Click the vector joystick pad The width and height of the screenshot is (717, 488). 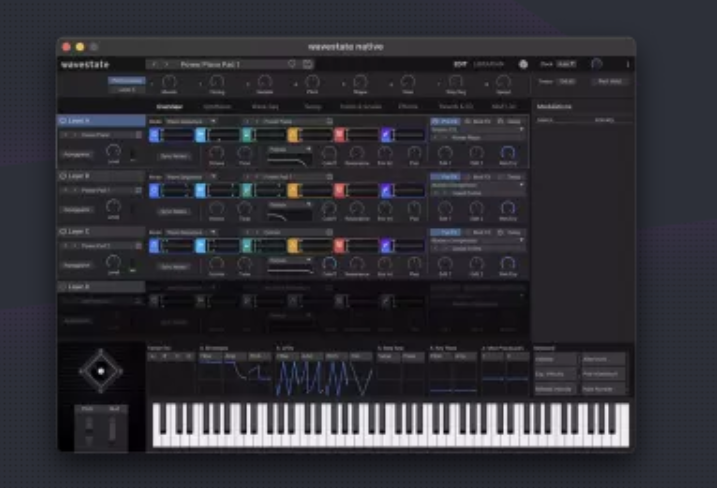(101, 371)
